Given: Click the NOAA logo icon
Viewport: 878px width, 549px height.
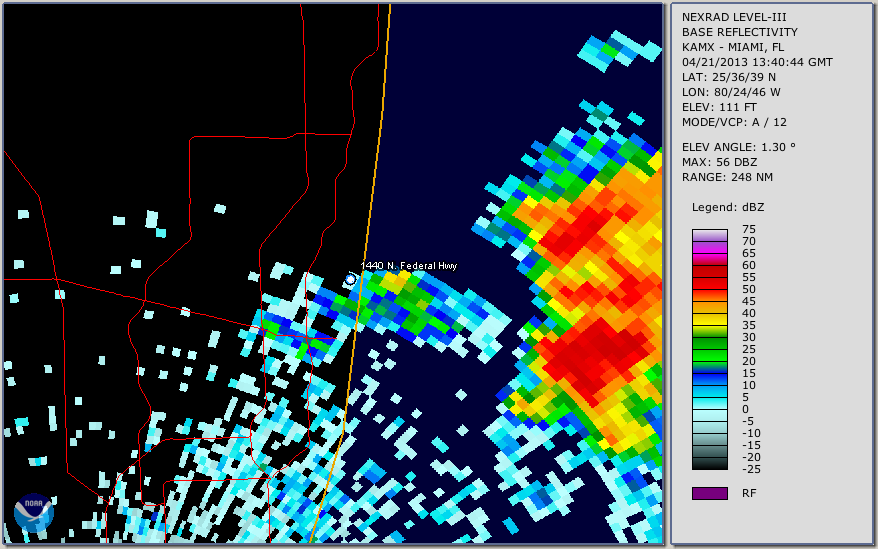Looking at the screenshot, I should tap(34, 513).
